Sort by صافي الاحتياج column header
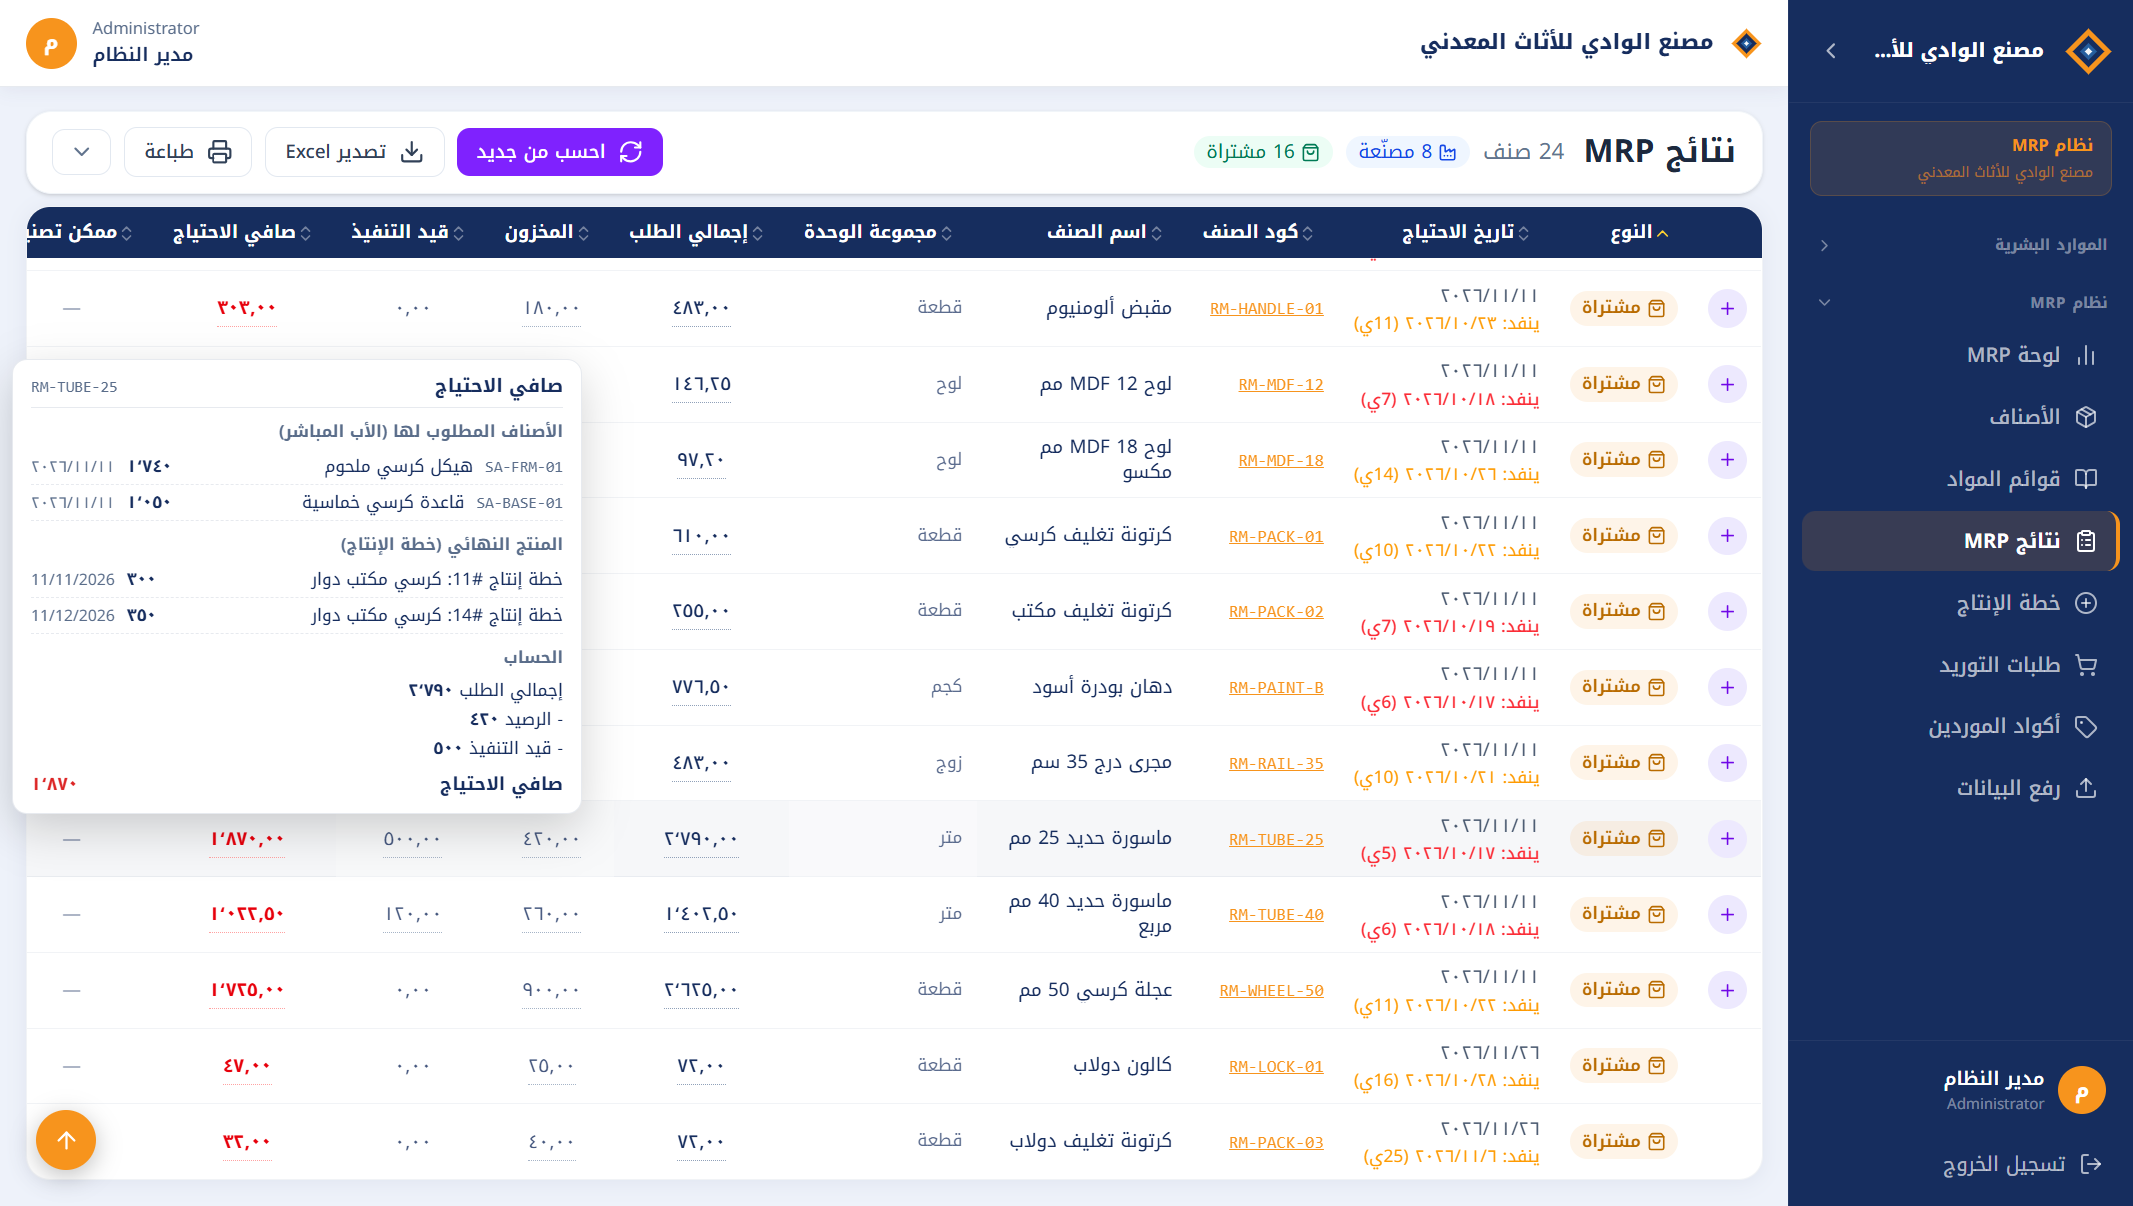 click(x=242, y=232)
